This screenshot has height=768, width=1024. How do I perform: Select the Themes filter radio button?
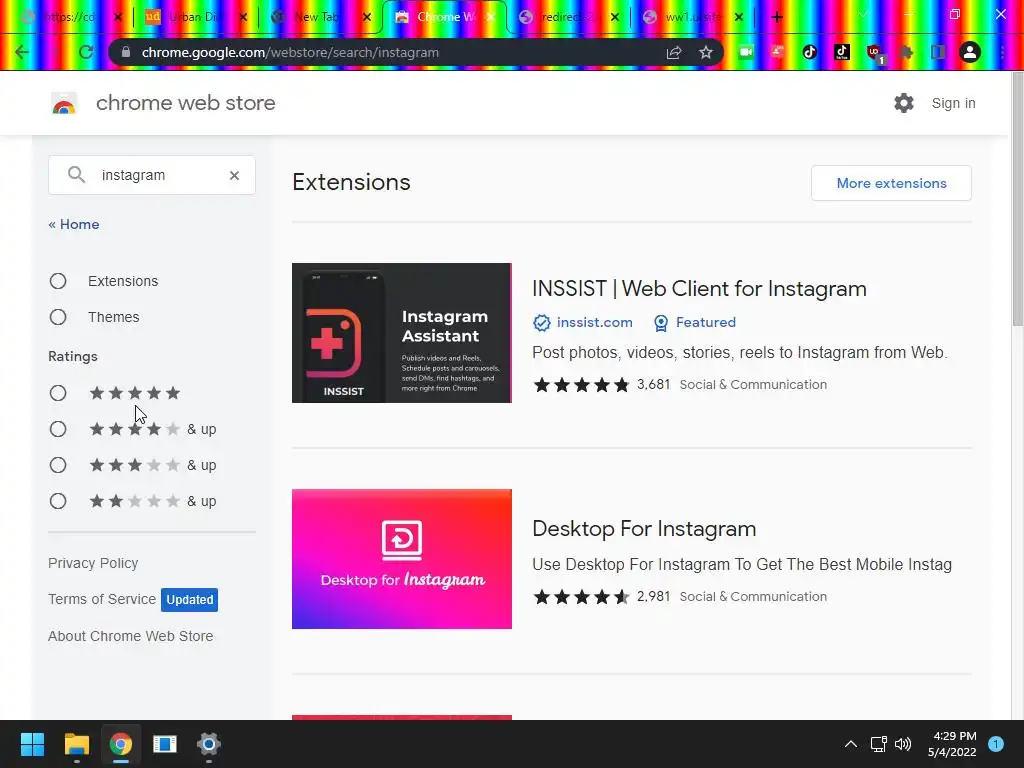coord(58,317)
